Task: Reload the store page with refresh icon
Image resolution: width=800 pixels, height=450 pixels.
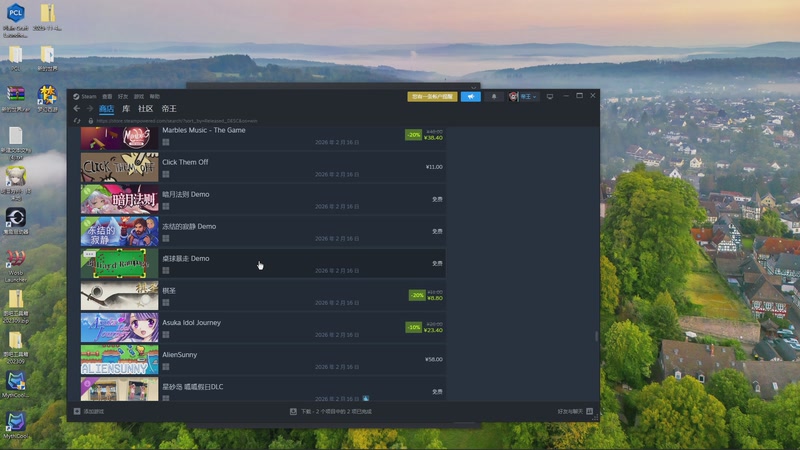Action: pos(77,121)
